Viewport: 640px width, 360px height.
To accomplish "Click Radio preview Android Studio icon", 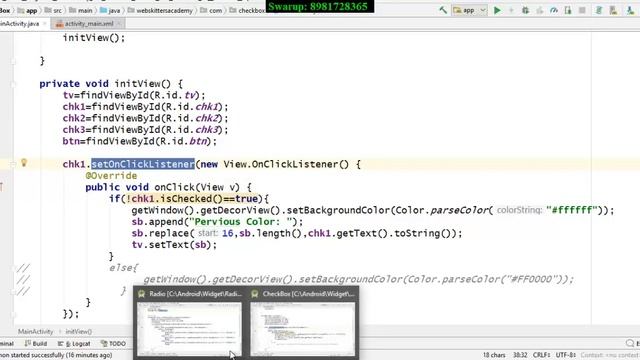I will click(142, 294).
